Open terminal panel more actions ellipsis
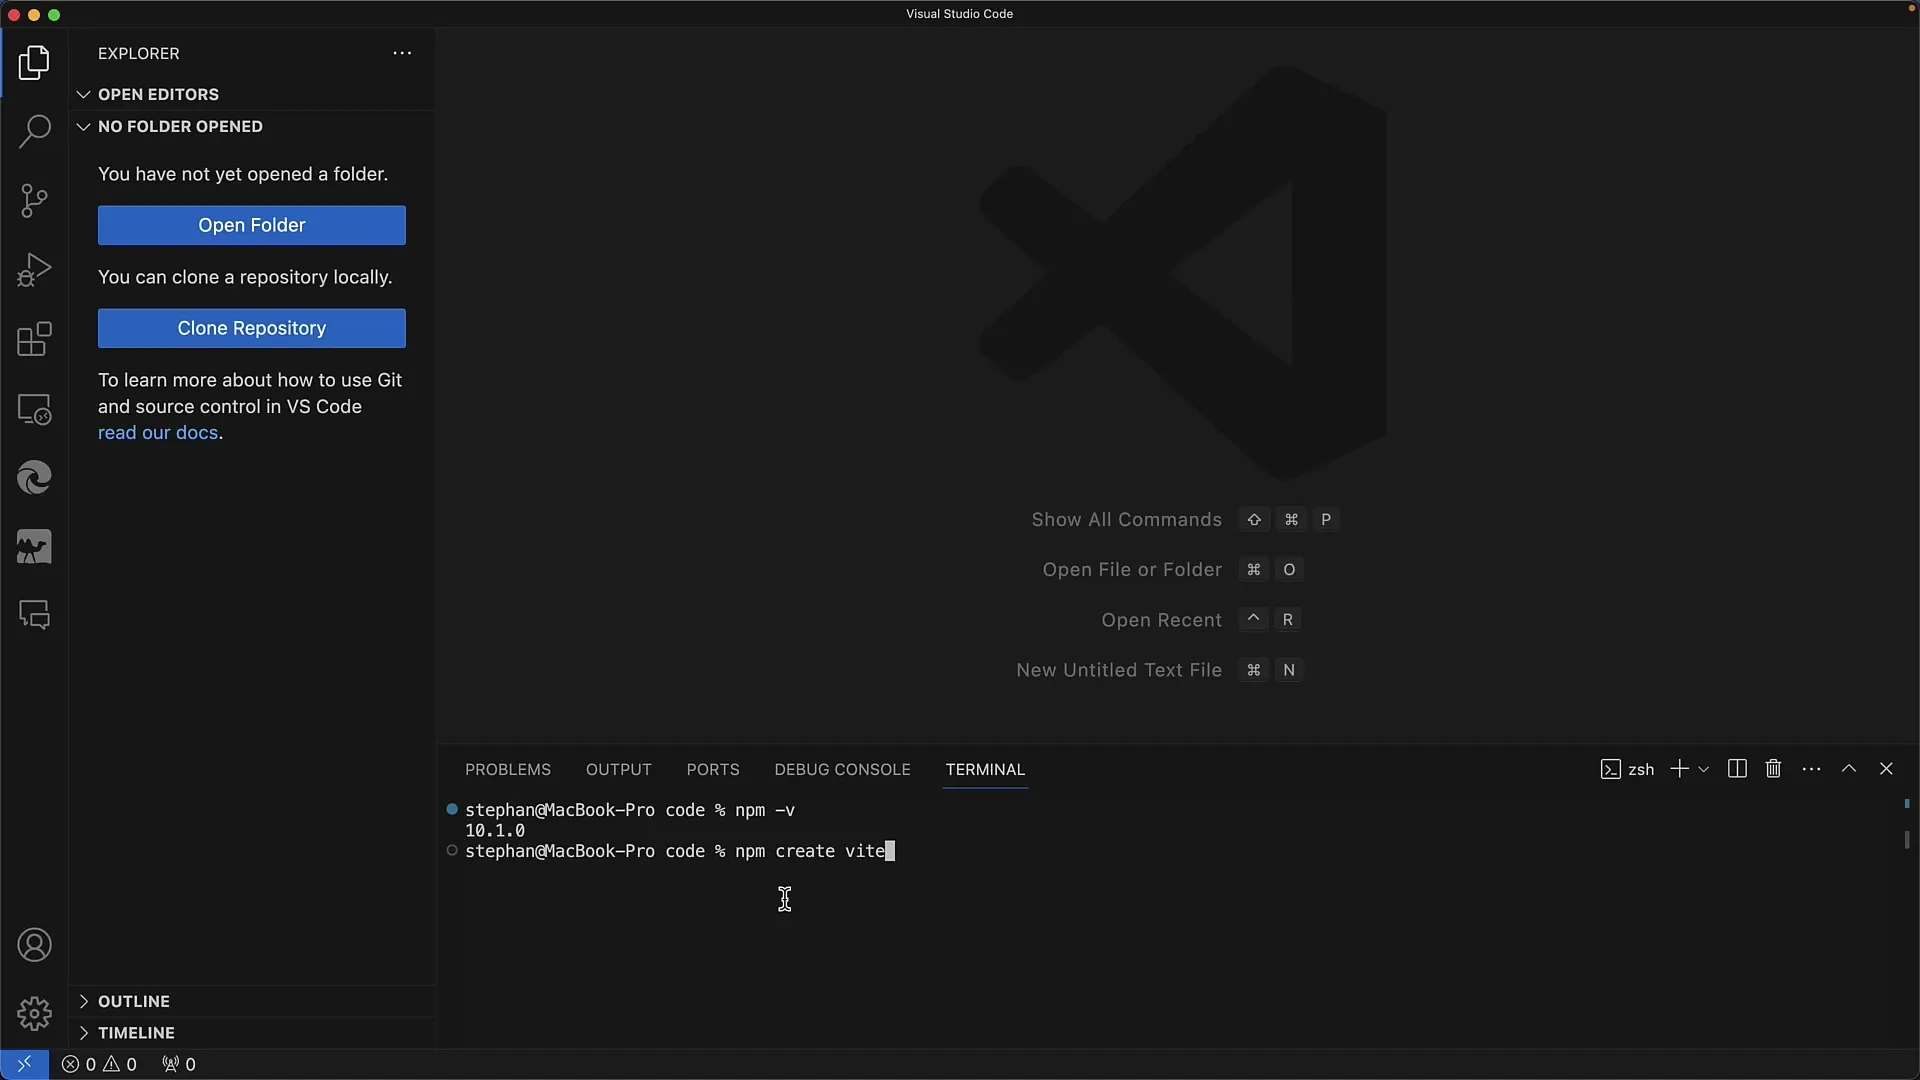Viewport: 1920px width, 1080px height. click(x=1811, y=768)
